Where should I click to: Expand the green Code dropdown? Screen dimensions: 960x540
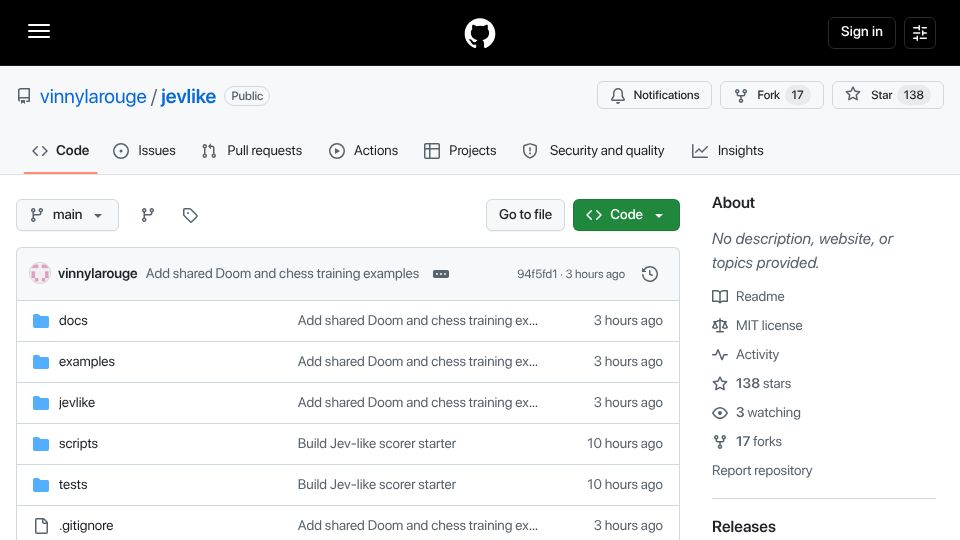click(x=626, y=215)
